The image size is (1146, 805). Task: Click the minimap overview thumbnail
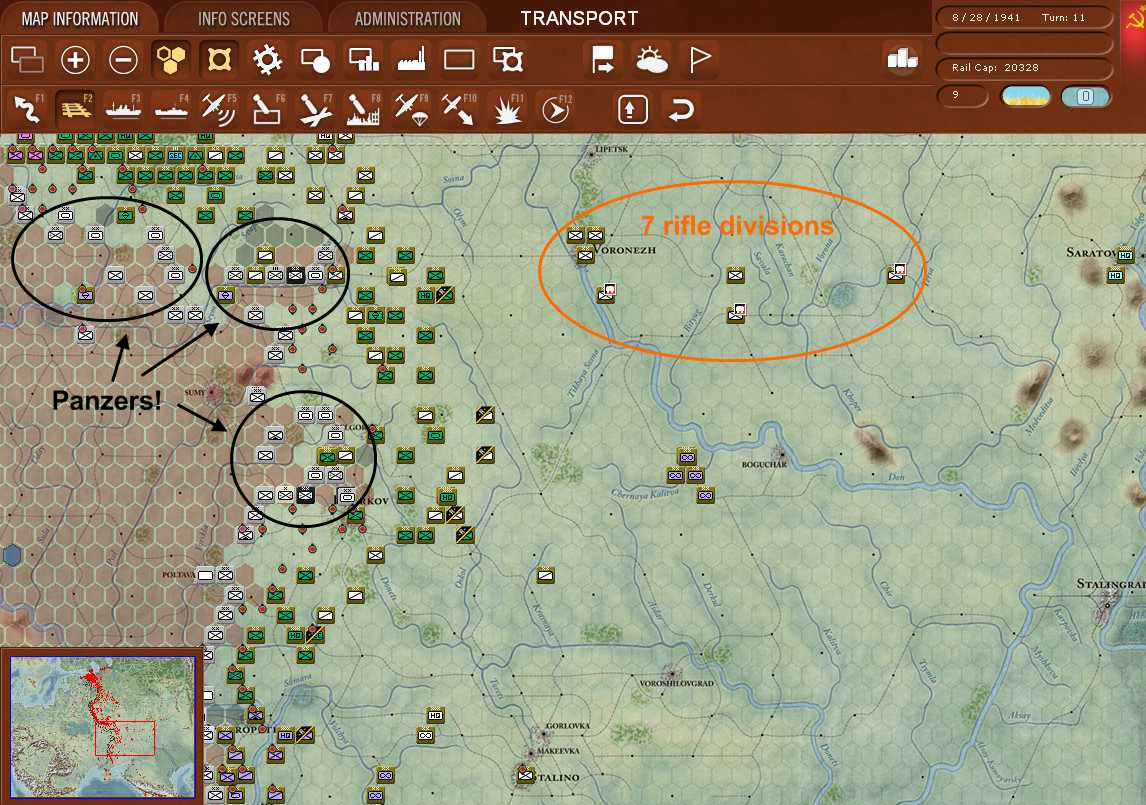pyautogui.click(x=103, y=727)
